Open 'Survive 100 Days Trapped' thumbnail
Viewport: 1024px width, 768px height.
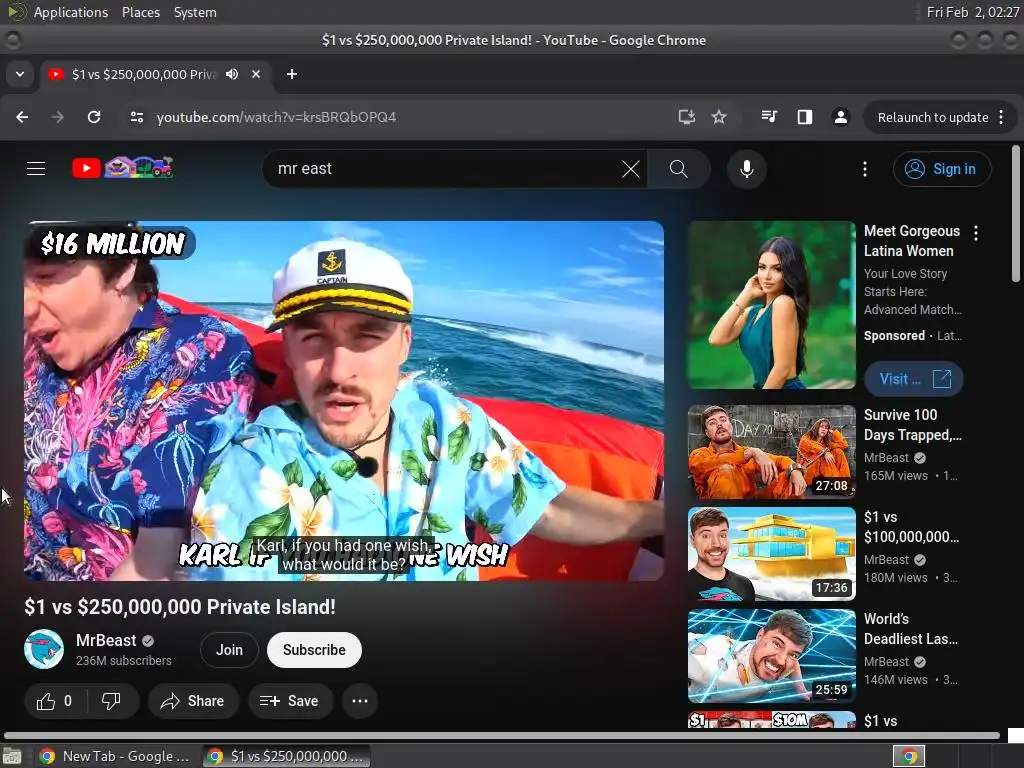click(771, 452)
